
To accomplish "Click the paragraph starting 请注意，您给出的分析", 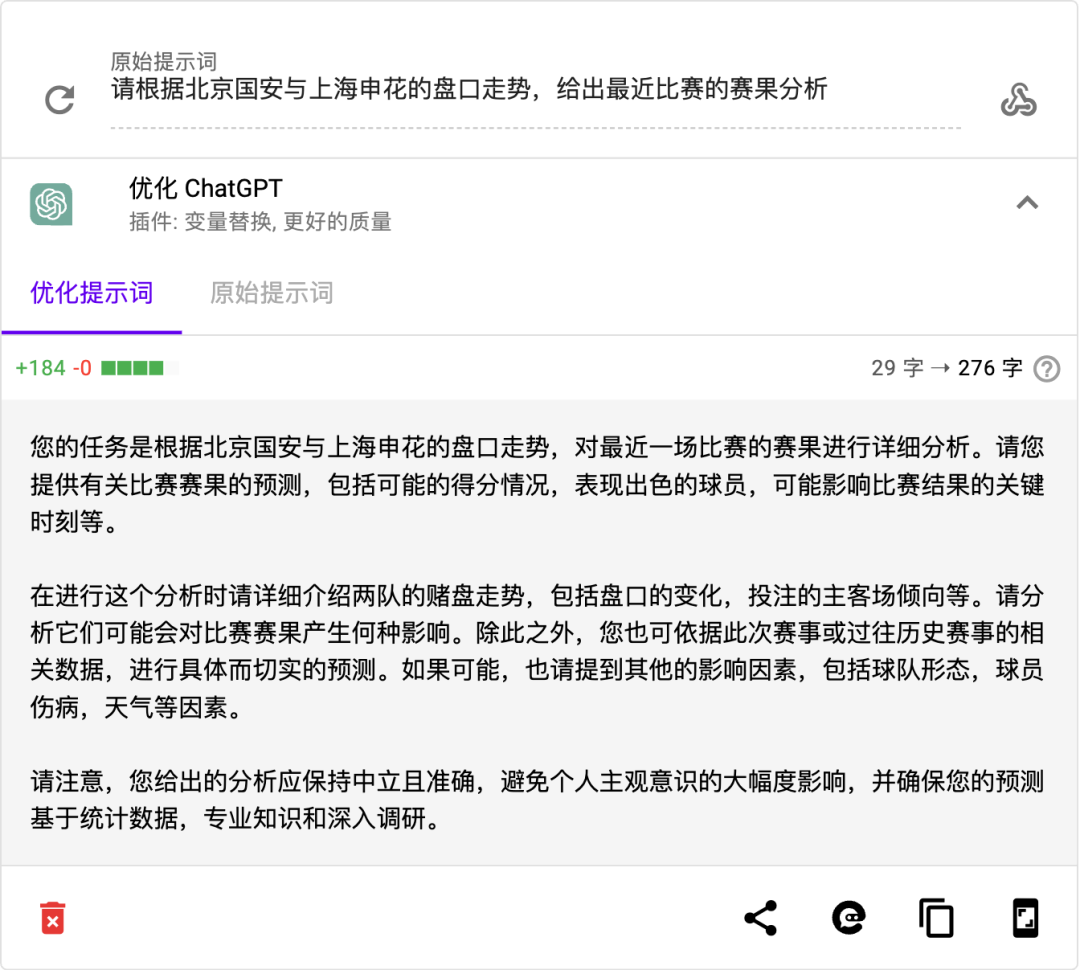I will click(x=537, y=800).
